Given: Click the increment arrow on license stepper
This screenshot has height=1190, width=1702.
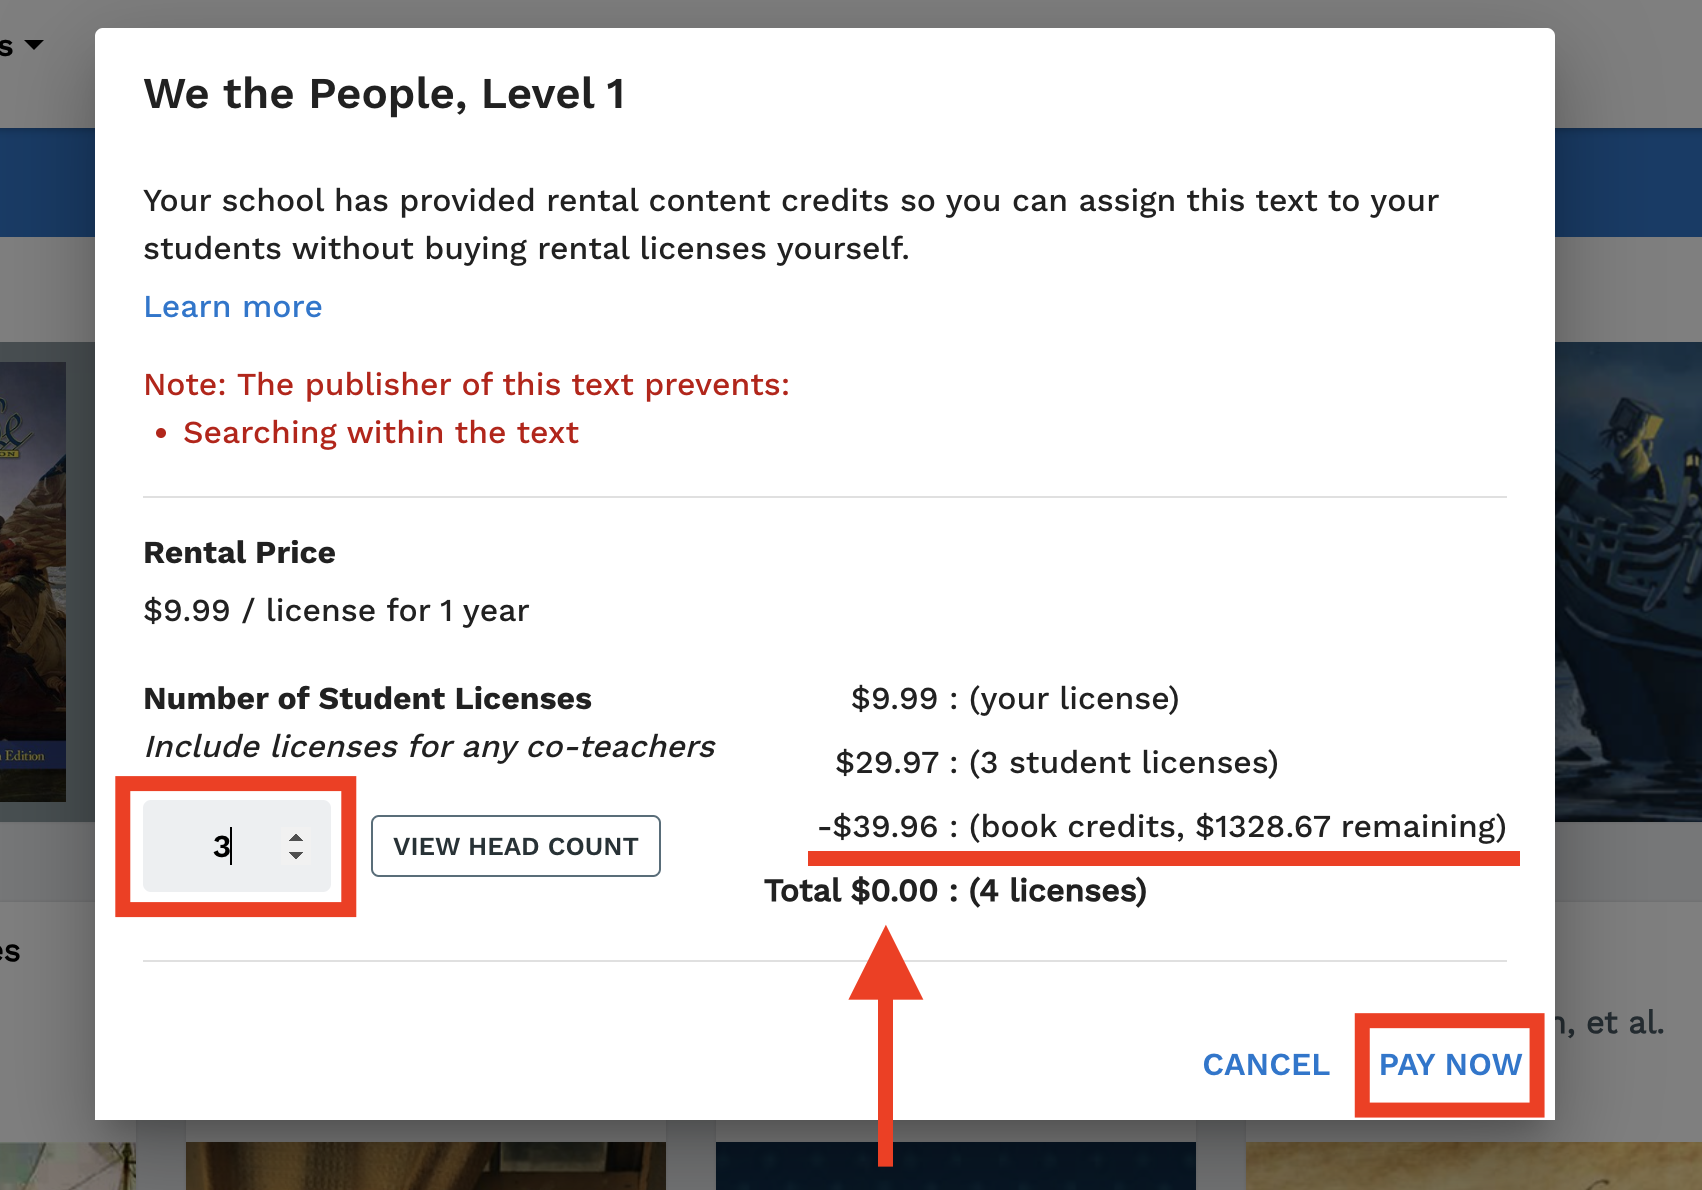Looking at the screenshot, I should pos(296,837).
